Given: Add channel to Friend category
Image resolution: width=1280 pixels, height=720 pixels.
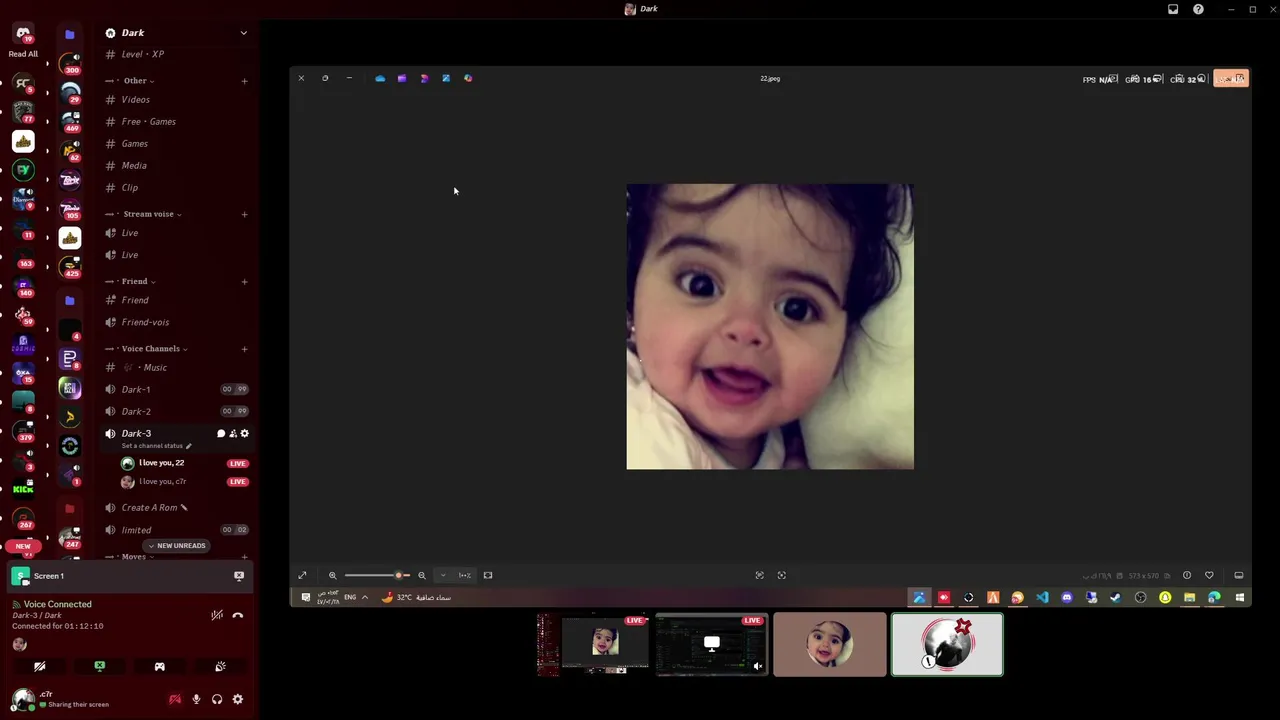Looking at the screenshot, I should (245, 281).
